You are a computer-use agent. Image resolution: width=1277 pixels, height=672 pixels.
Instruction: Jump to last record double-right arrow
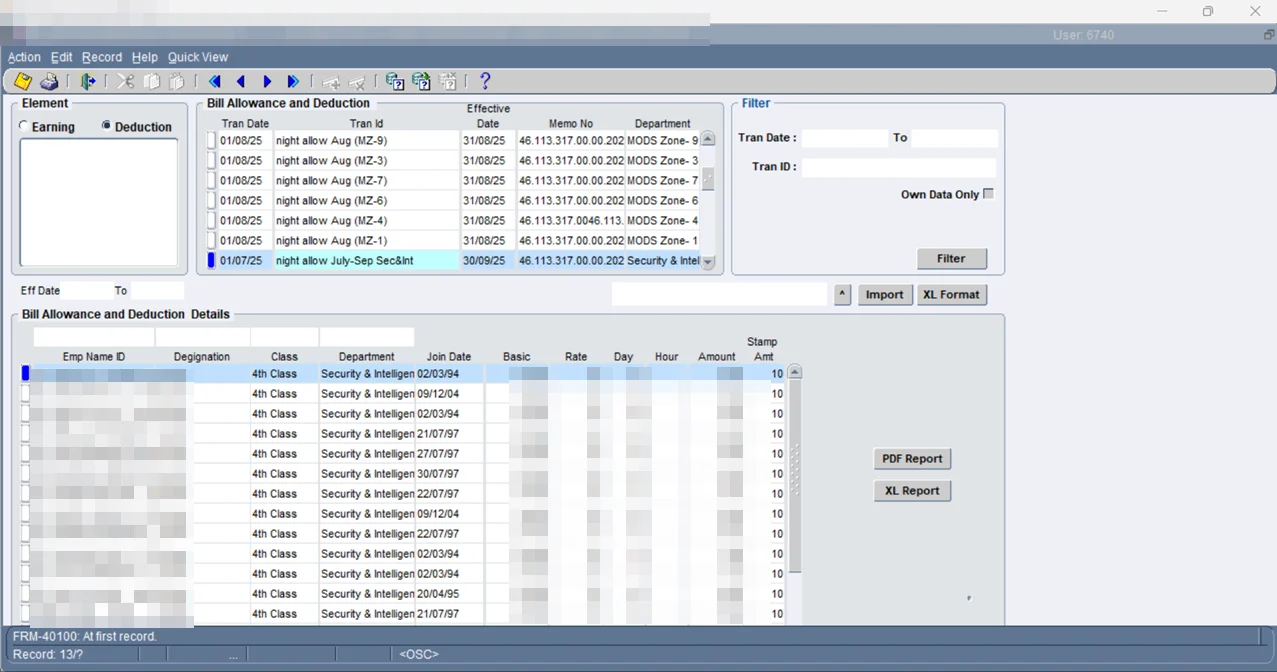pyautogui.click(x=293, y=82)
